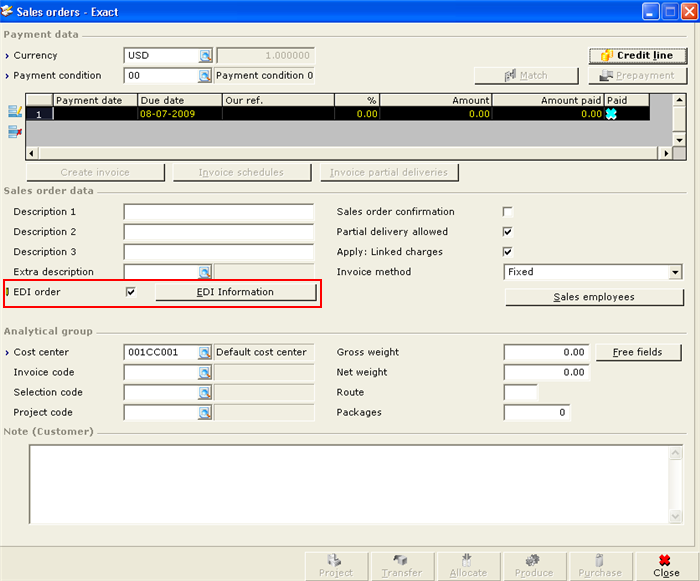Click the Selection code field

161,393
